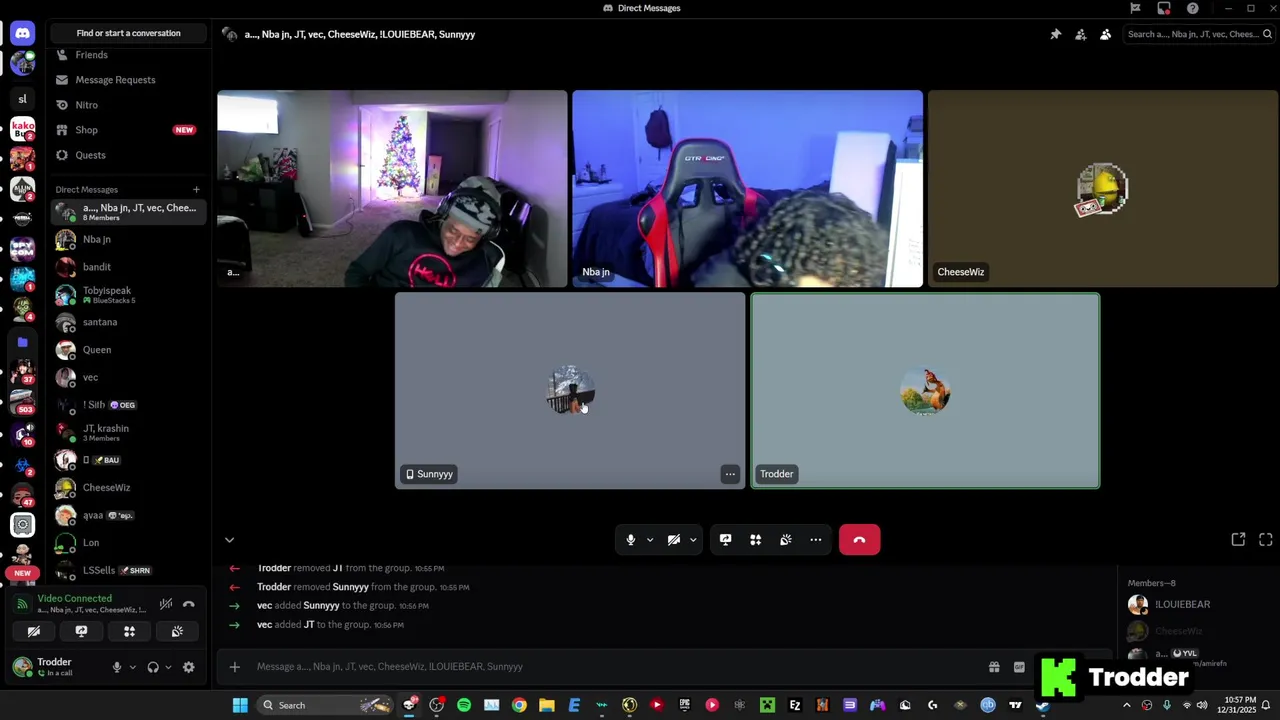Open more options on Sunnyyy tile

coord(730,474)
